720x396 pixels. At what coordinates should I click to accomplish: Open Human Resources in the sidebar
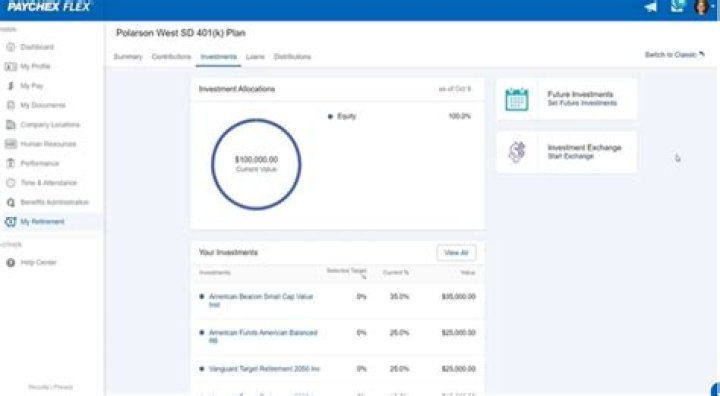(x=48, y=144)
